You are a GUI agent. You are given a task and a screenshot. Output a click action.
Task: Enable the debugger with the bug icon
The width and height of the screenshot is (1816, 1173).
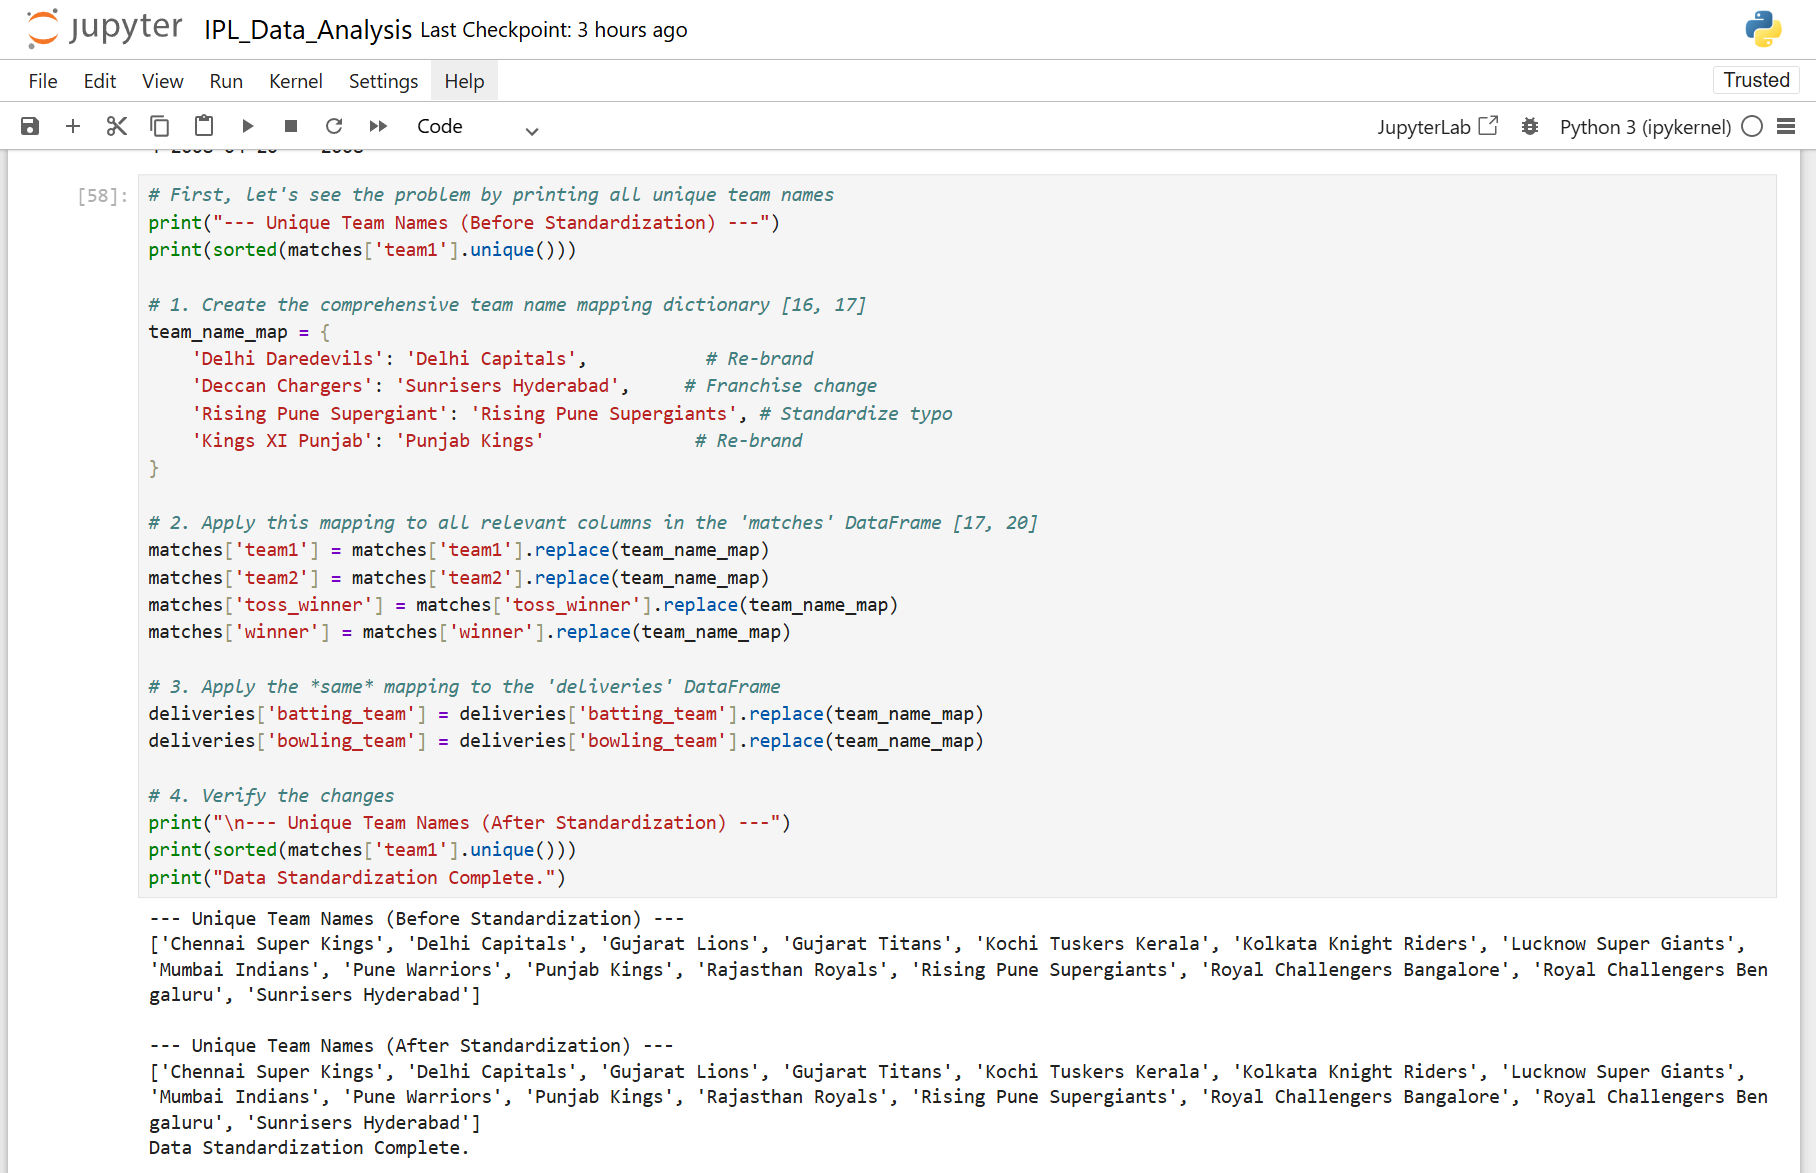click(1530, 126)
